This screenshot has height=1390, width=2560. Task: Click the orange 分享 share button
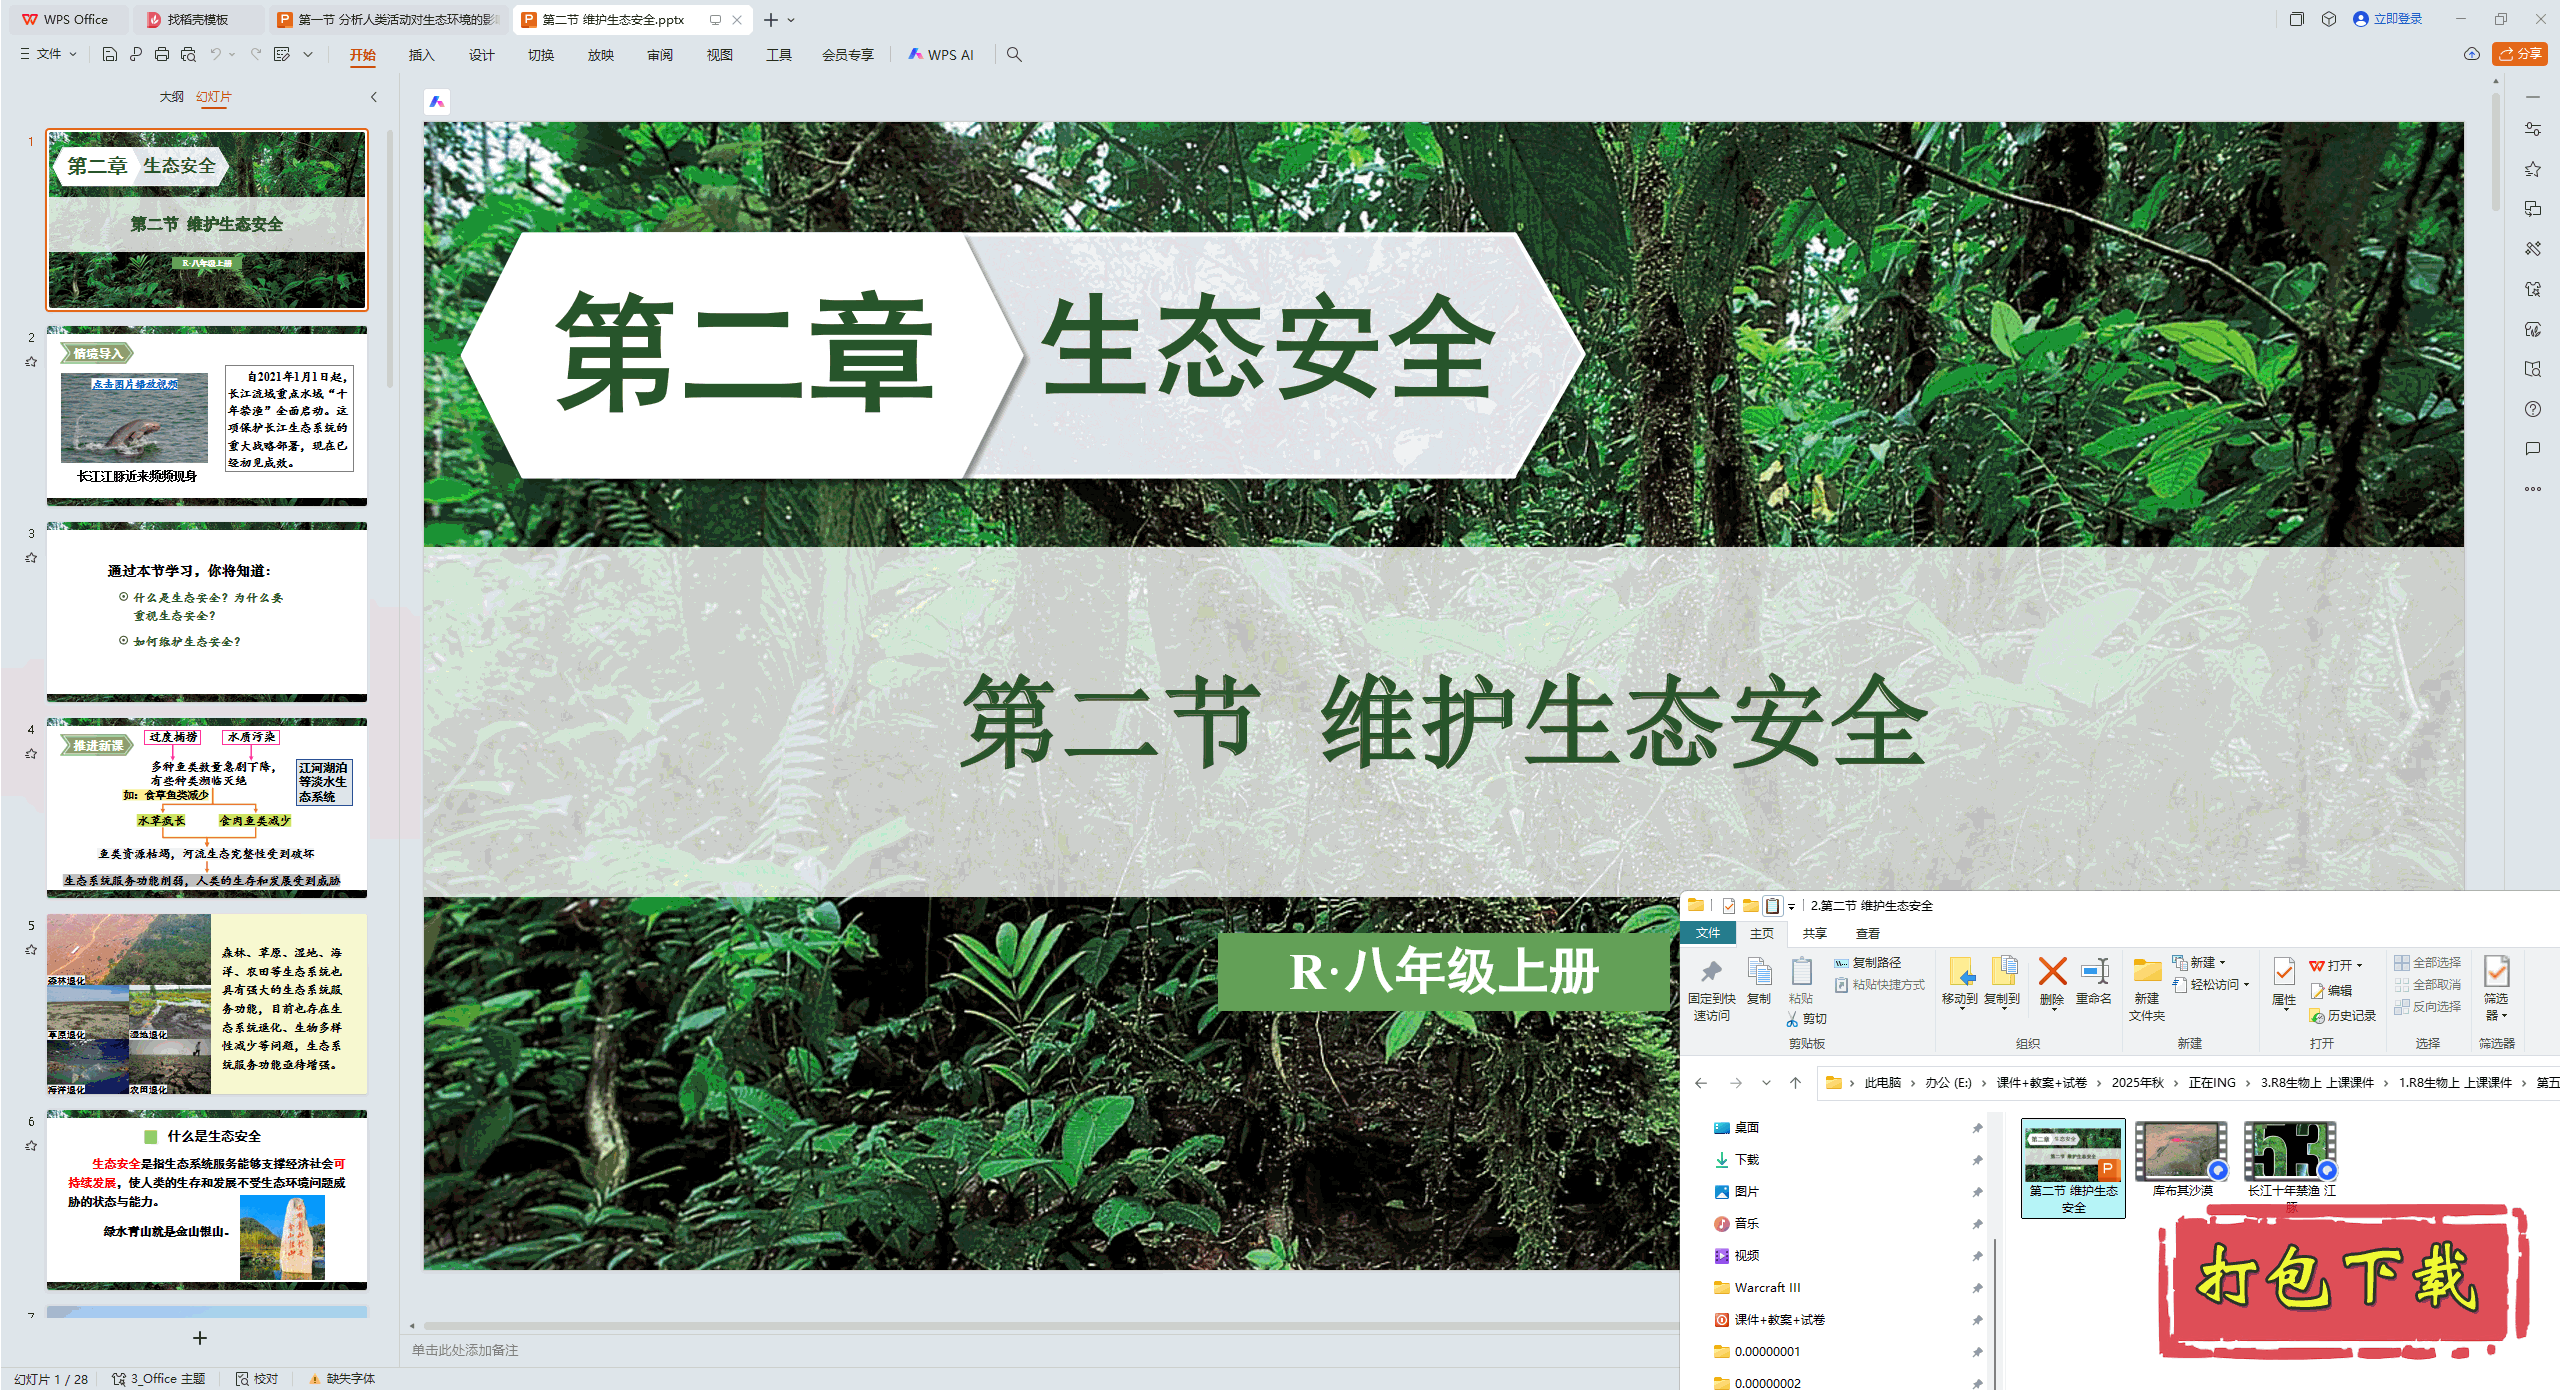2519,54
